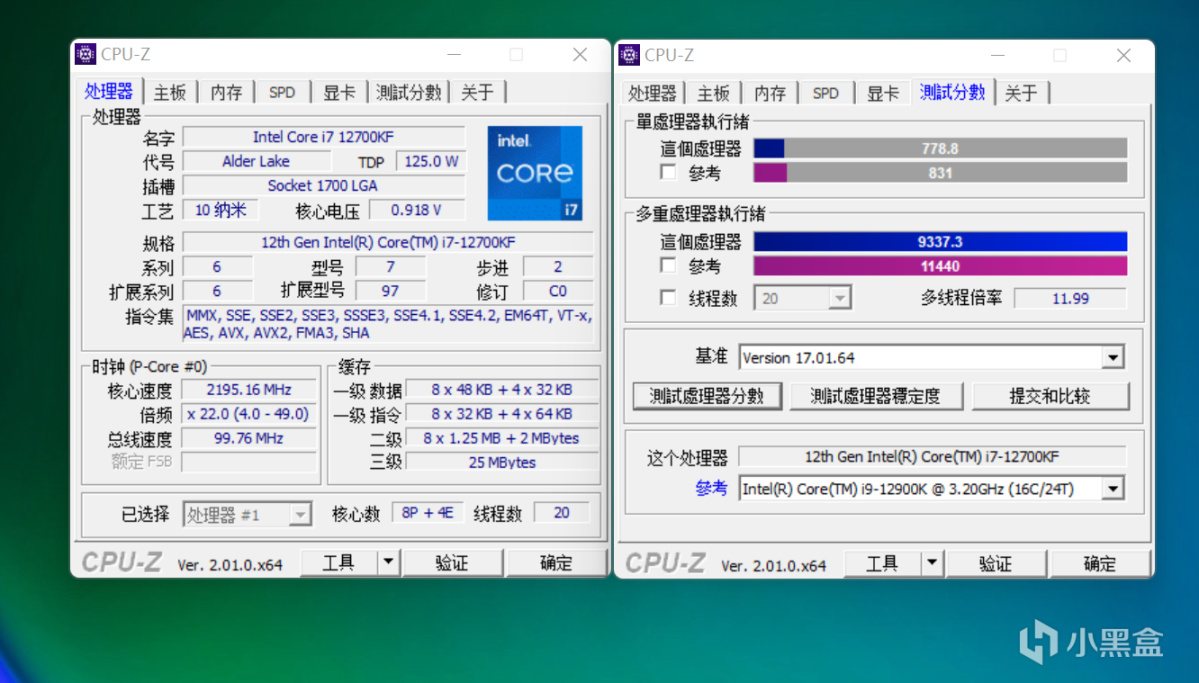Click the CPU-Z app icon in right window title bar
The height and width of the screenshot is (683, 1199).
(x=629, y=55)
